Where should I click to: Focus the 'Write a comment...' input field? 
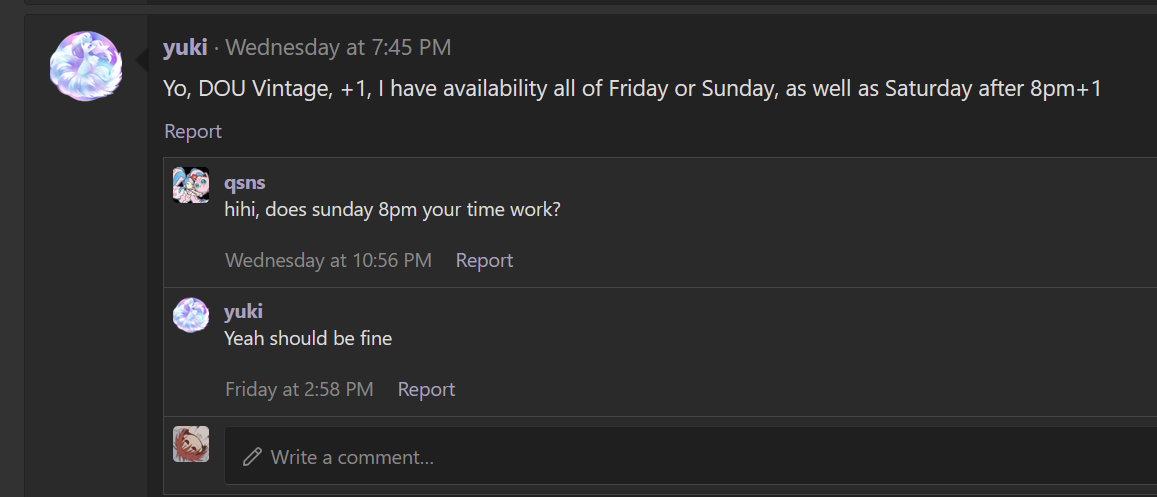pyautogui.click(x=691, y=456)
